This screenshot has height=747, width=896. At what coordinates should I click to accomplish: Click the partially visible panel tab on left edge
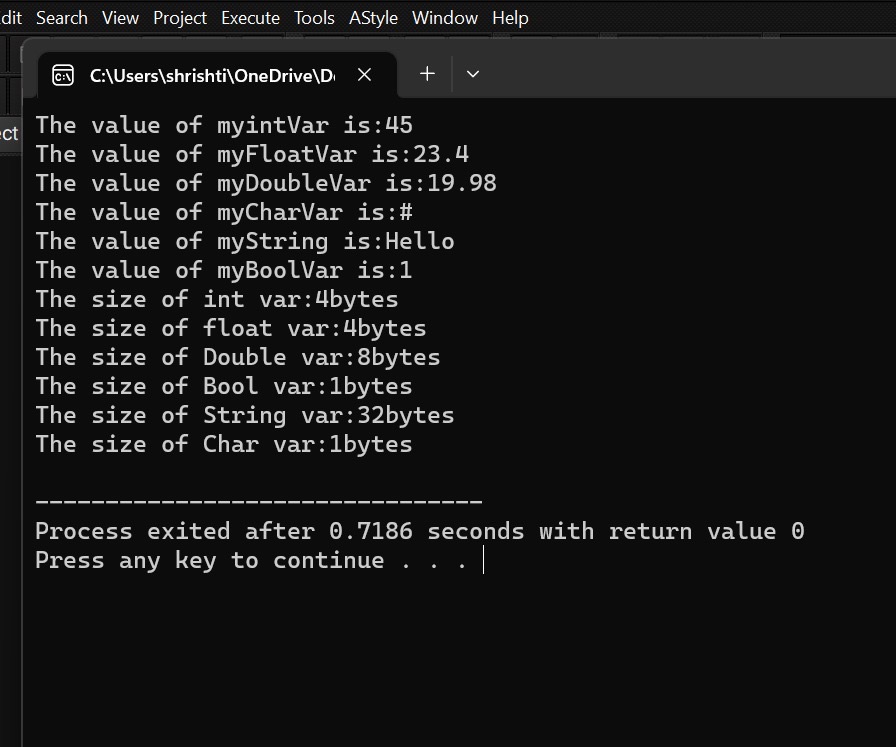pyautogui.click(x=8, y=133)
